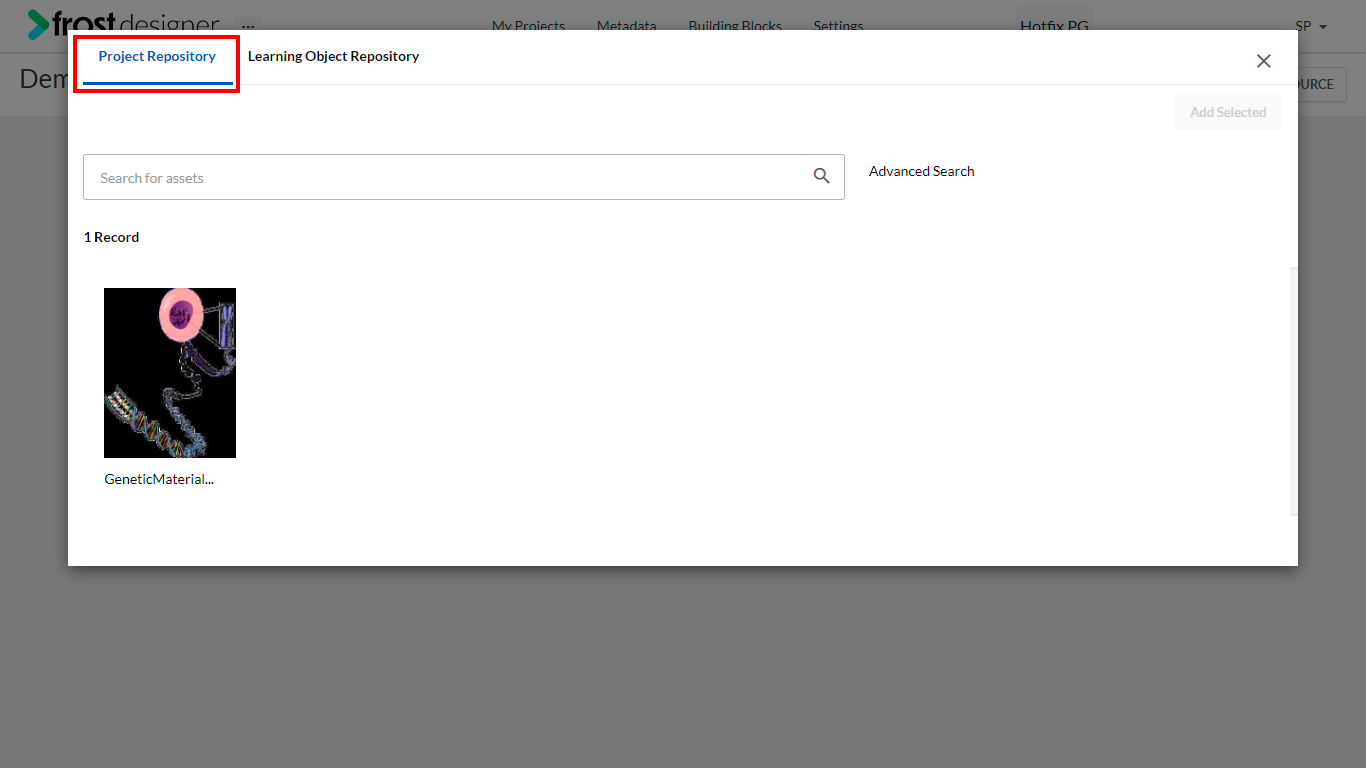This screenshot has height=768, width=1366.
Task: Open the Learning Object Repository tab
Action: point(333,57)
